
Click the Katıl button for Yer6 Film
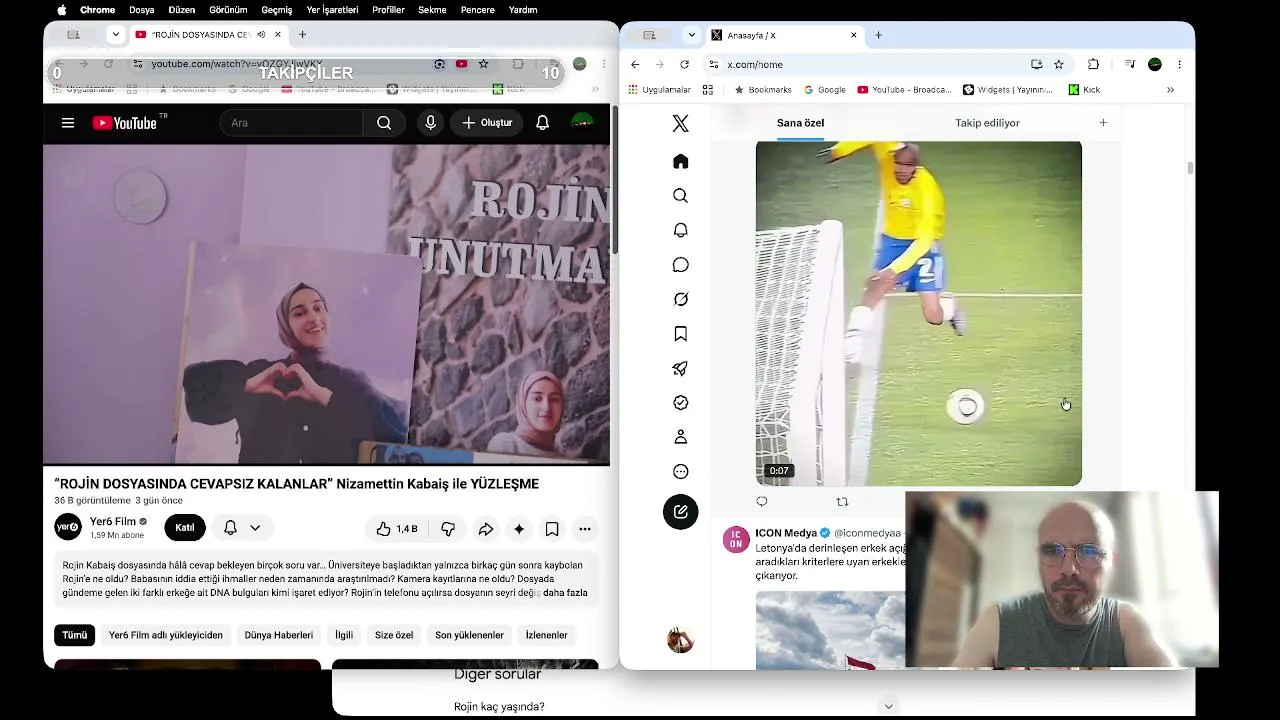(x=185, y=528)
